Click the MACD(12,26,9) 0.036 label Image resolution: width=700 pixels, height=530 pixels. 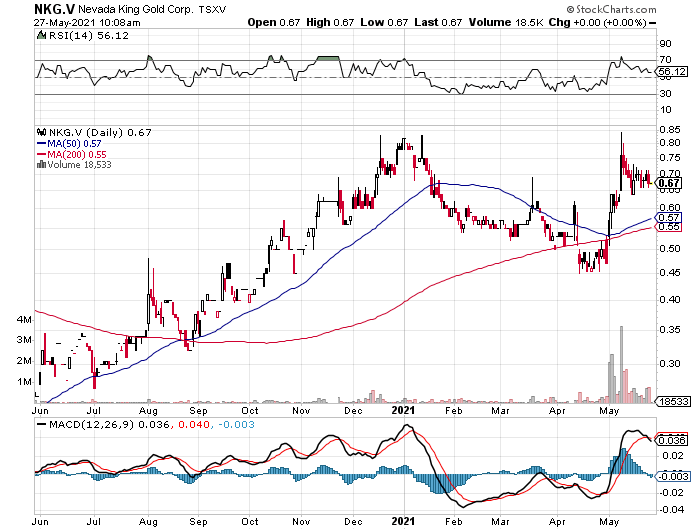(109, 424)
